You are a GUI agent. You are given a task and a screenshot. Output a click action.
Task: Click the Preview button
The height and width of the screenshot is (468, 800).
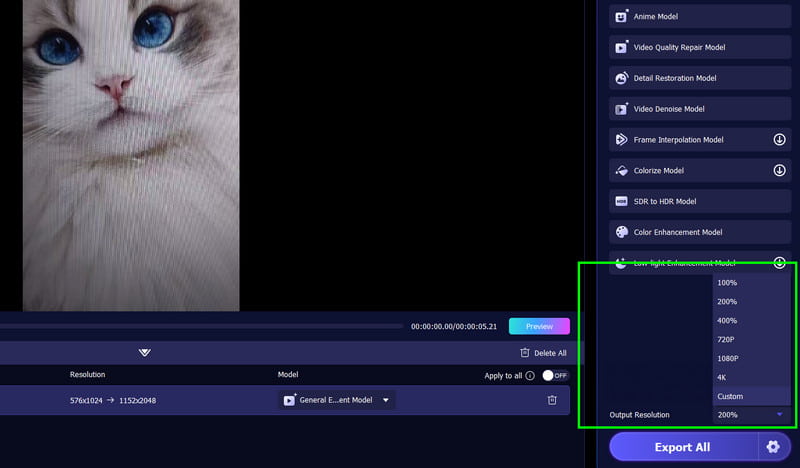(539, 326)
